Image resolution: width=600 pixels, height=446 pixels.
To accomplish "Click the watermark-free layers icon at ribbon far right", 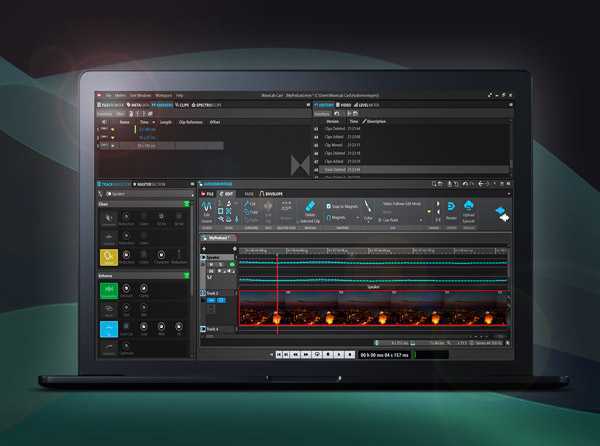I will tap(502, 214).
